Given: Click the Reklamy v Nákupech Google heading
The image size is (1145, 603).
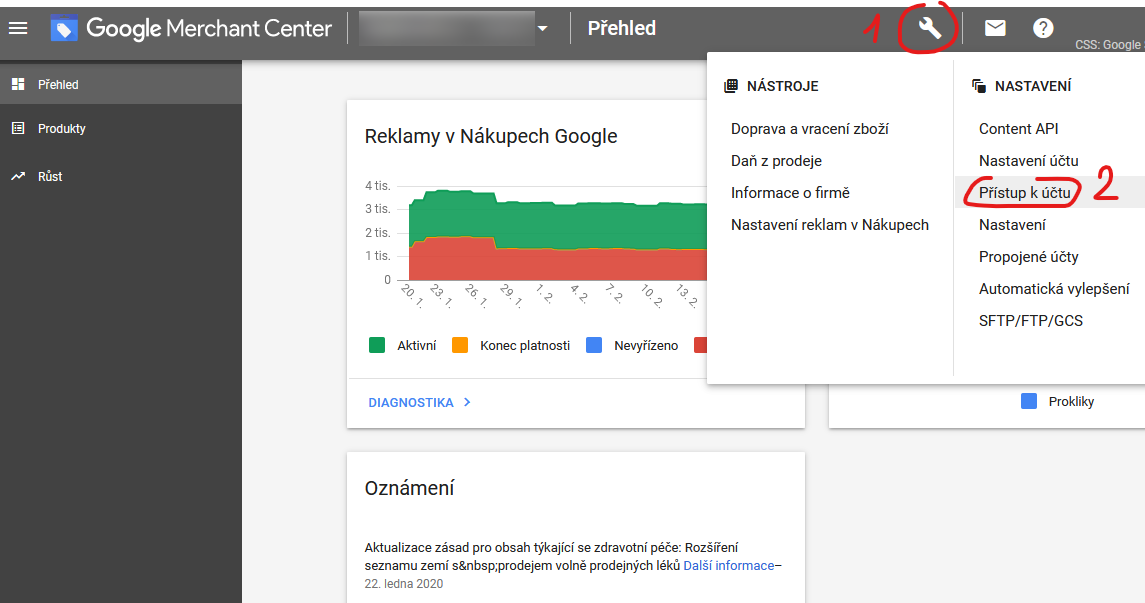Looking at the screenshot, I should coord(491,137).
